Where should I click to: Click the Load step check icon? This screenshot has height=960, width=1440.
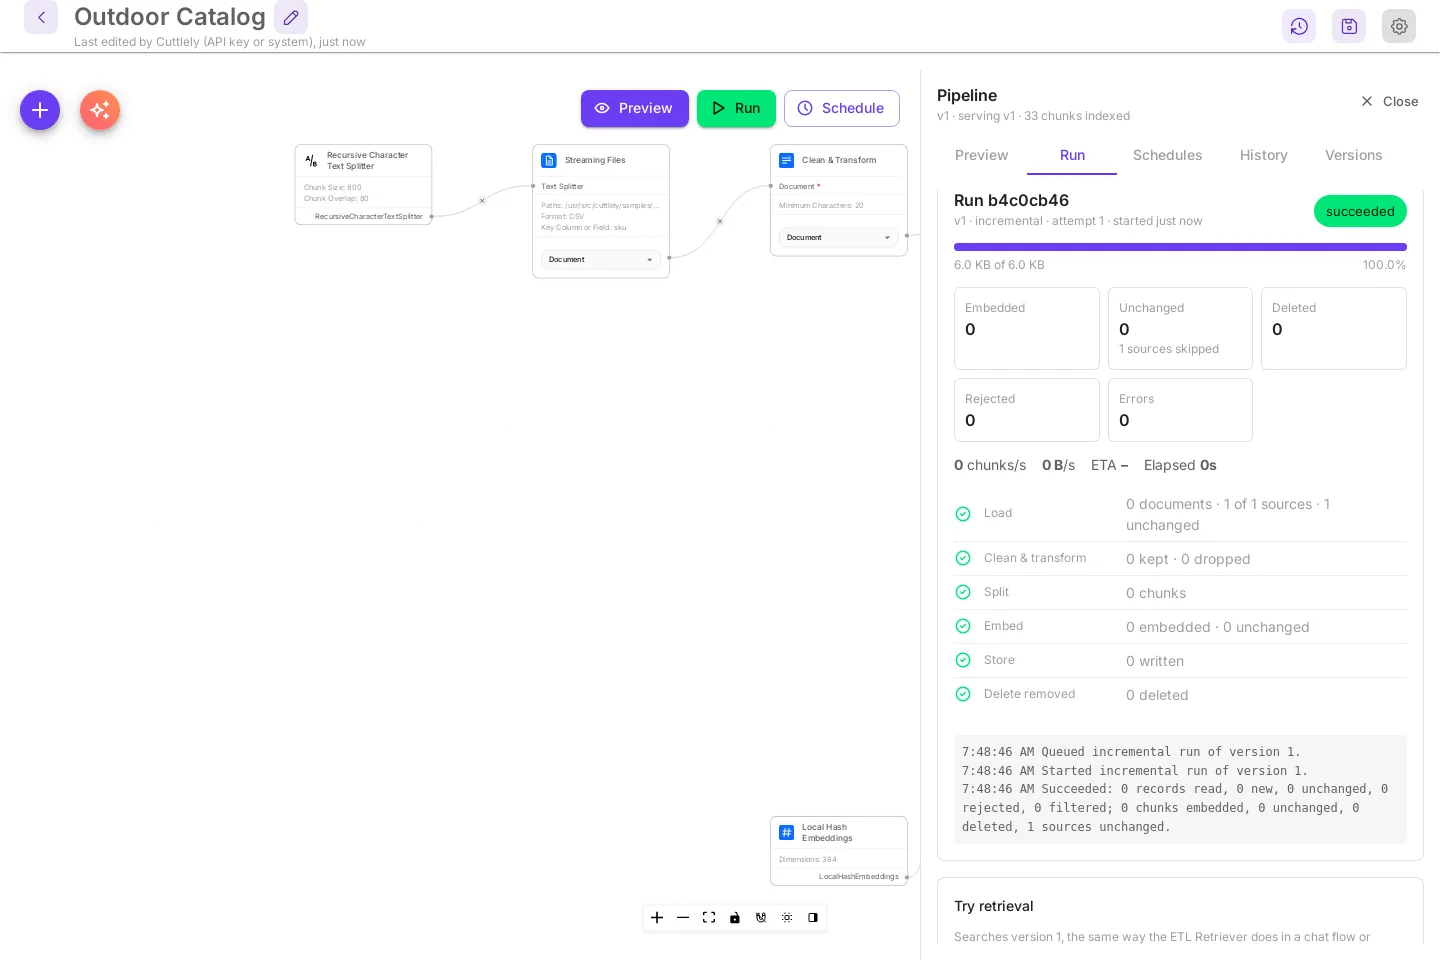pyautogui.click(x=963, y=514)
